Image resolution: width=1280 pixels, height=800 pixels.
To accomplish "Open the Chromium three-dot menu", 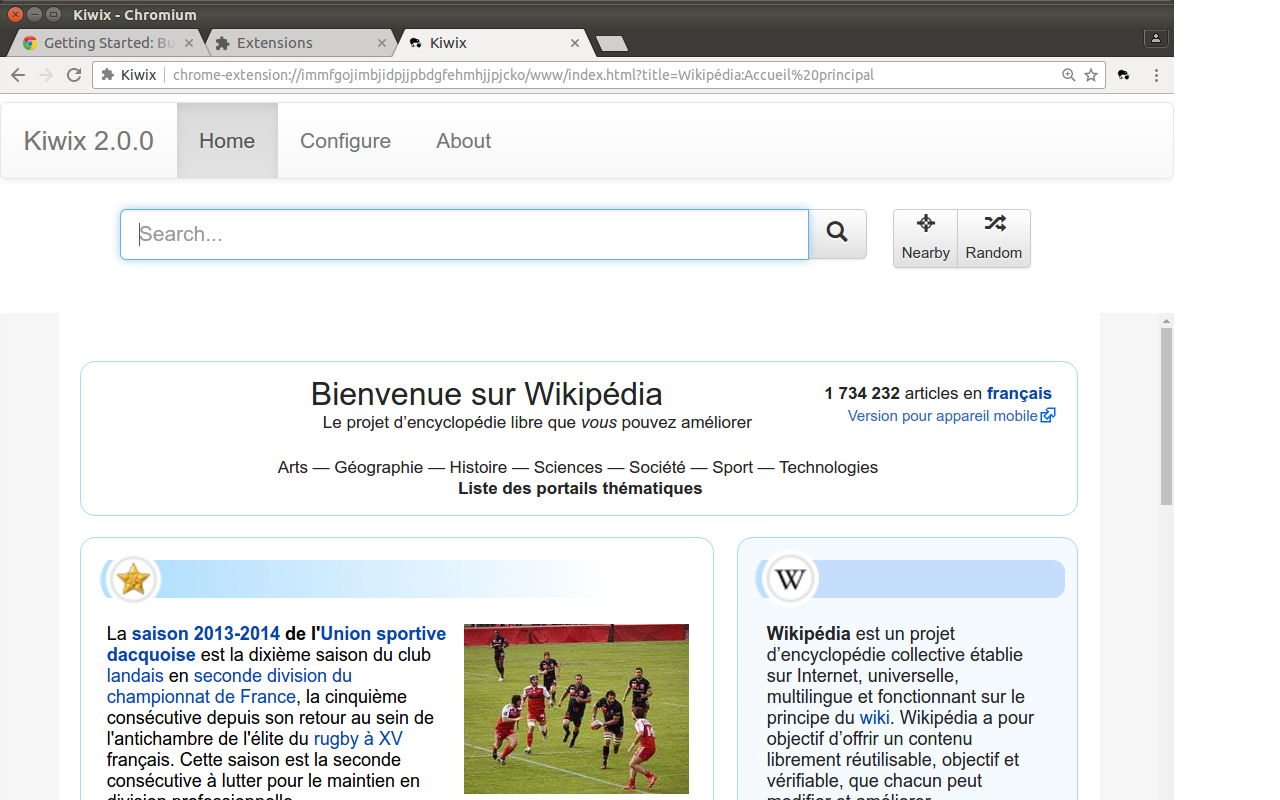I will click(1156, 75).
